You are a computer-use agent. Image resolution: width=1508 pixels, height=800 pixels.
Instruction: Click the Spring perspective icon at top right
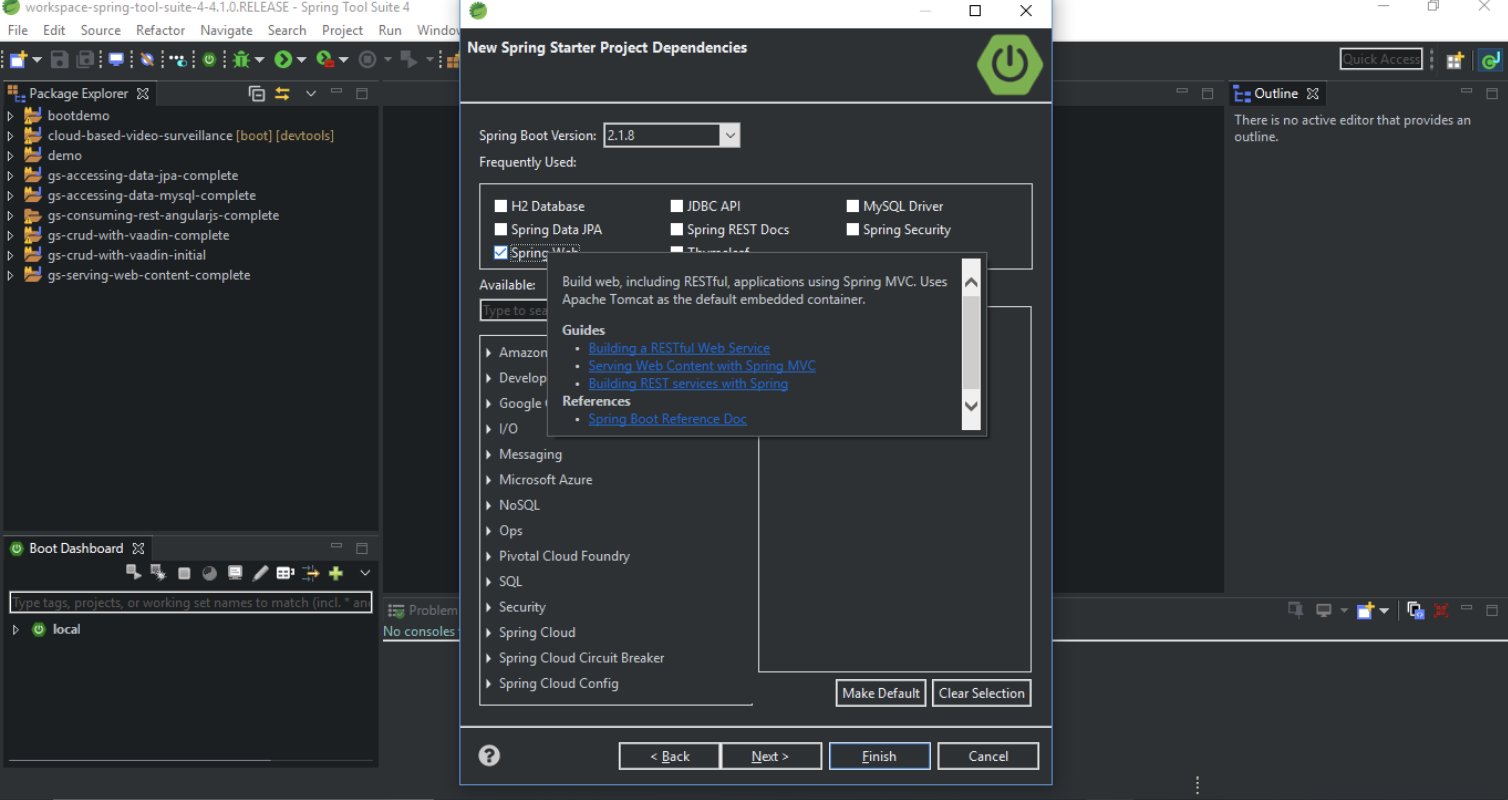[1488, 60]
